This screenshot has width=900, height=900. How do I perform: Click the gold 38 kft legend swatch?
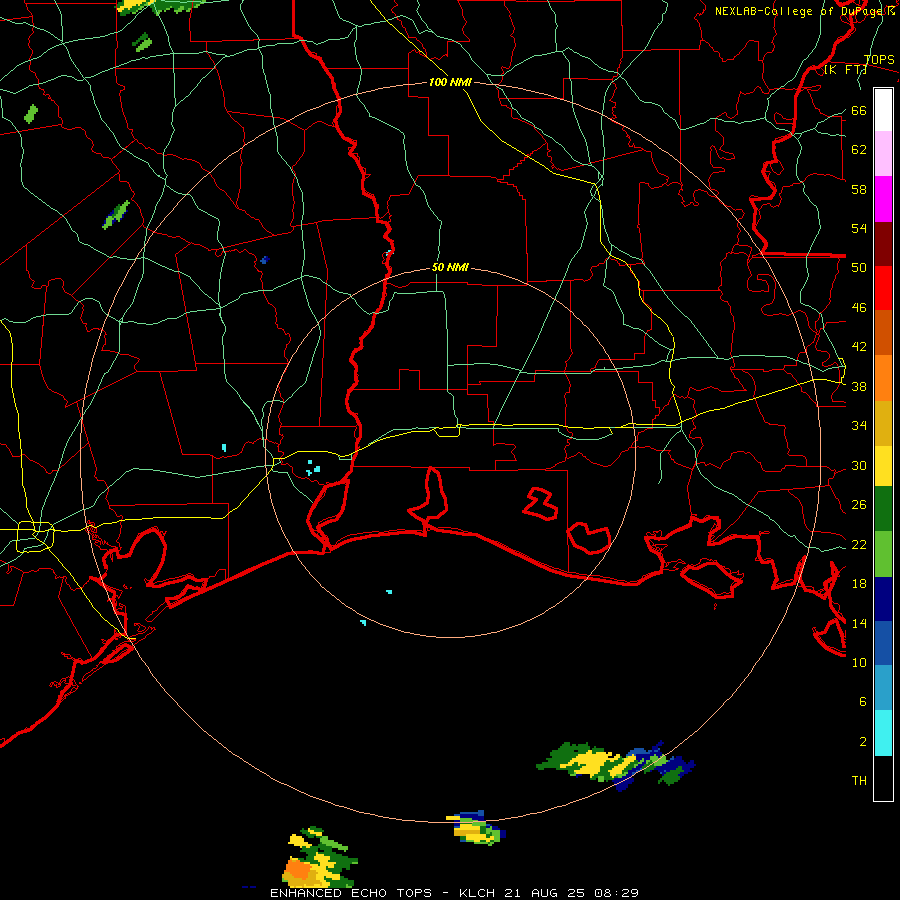coord(883,423)
